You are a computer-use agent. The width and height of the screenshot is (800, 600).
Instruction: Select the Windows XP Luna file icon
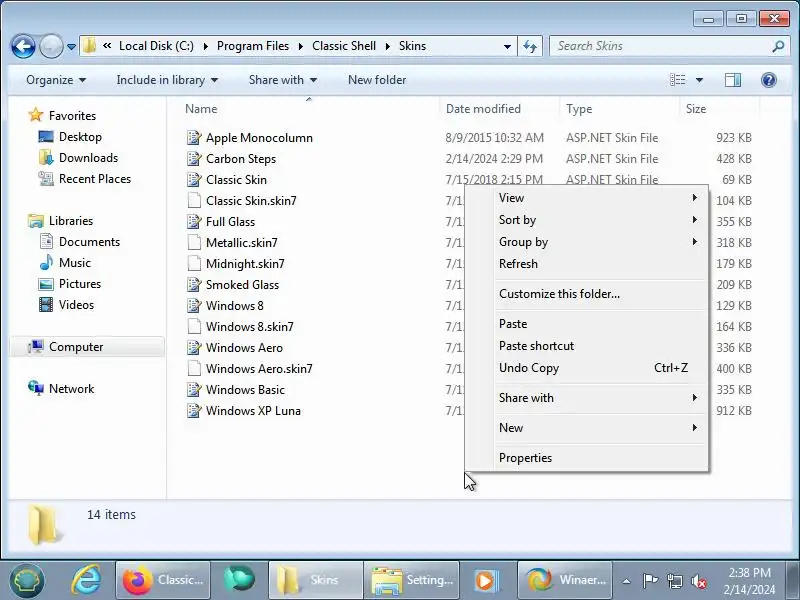(x=193, y=411)
